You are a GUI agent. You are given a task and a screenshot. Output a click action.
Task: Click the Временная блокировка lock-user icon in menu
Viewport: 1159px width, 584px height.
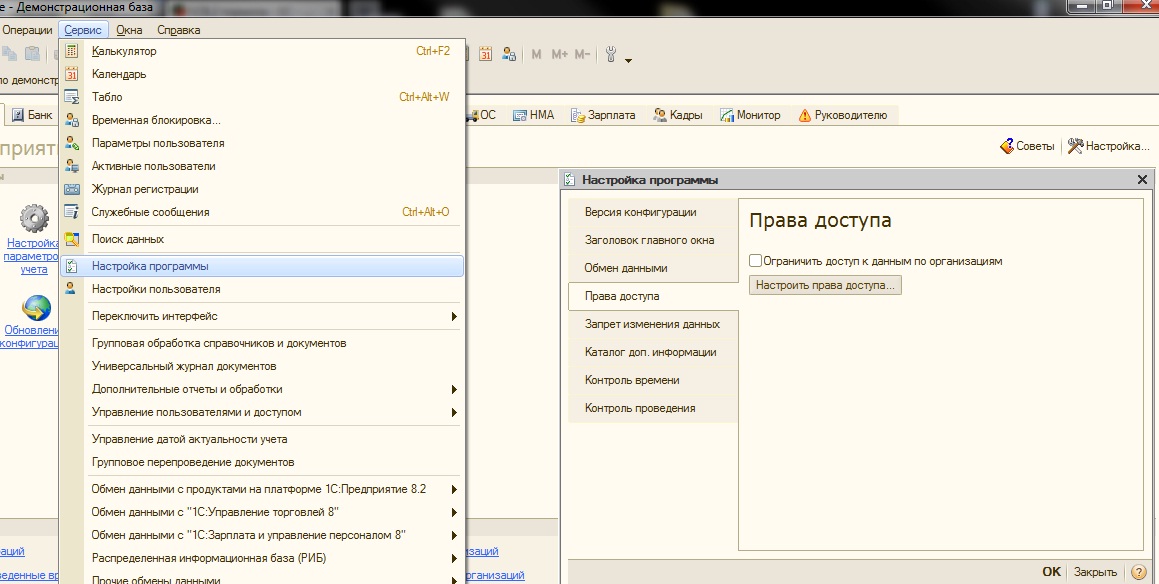click(71, 120)
